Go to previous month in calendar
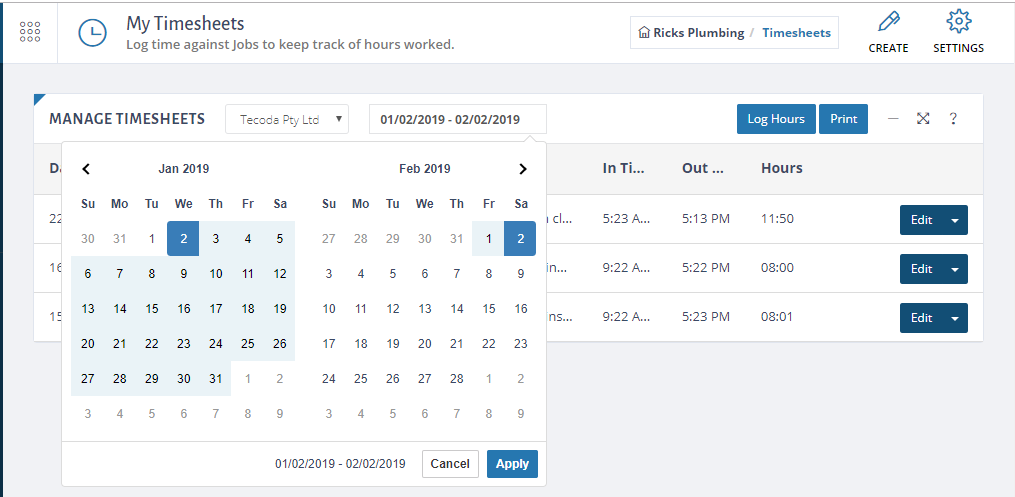 (x=87, y=169)
